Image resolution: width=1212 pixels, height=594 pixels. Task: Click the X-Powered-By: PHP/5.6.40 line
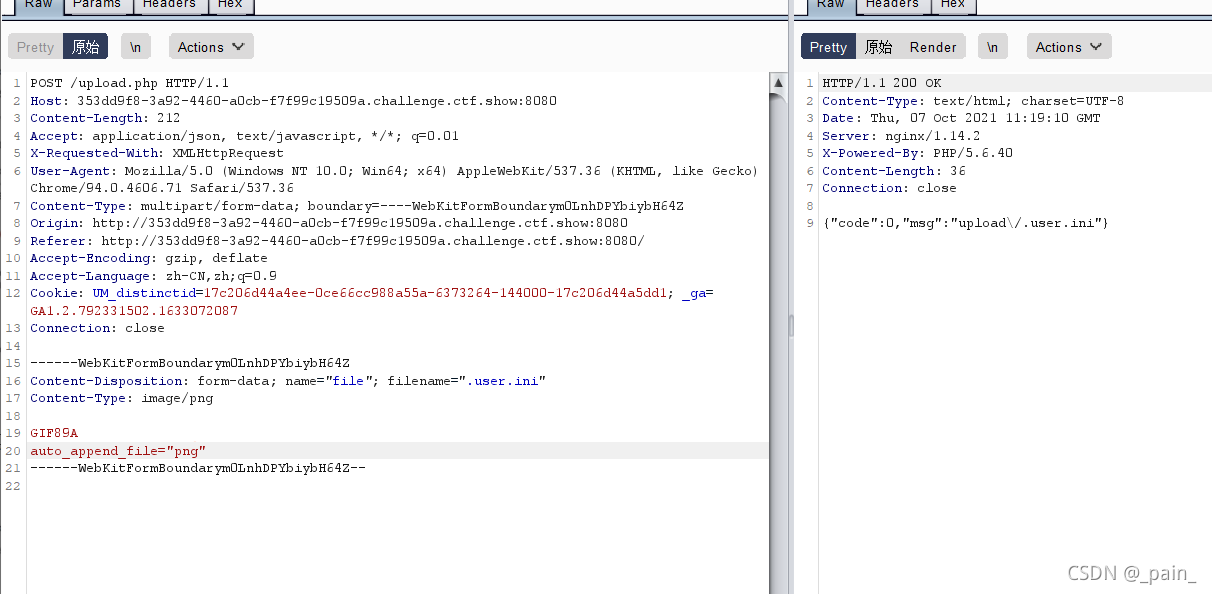tap(917, 153)
